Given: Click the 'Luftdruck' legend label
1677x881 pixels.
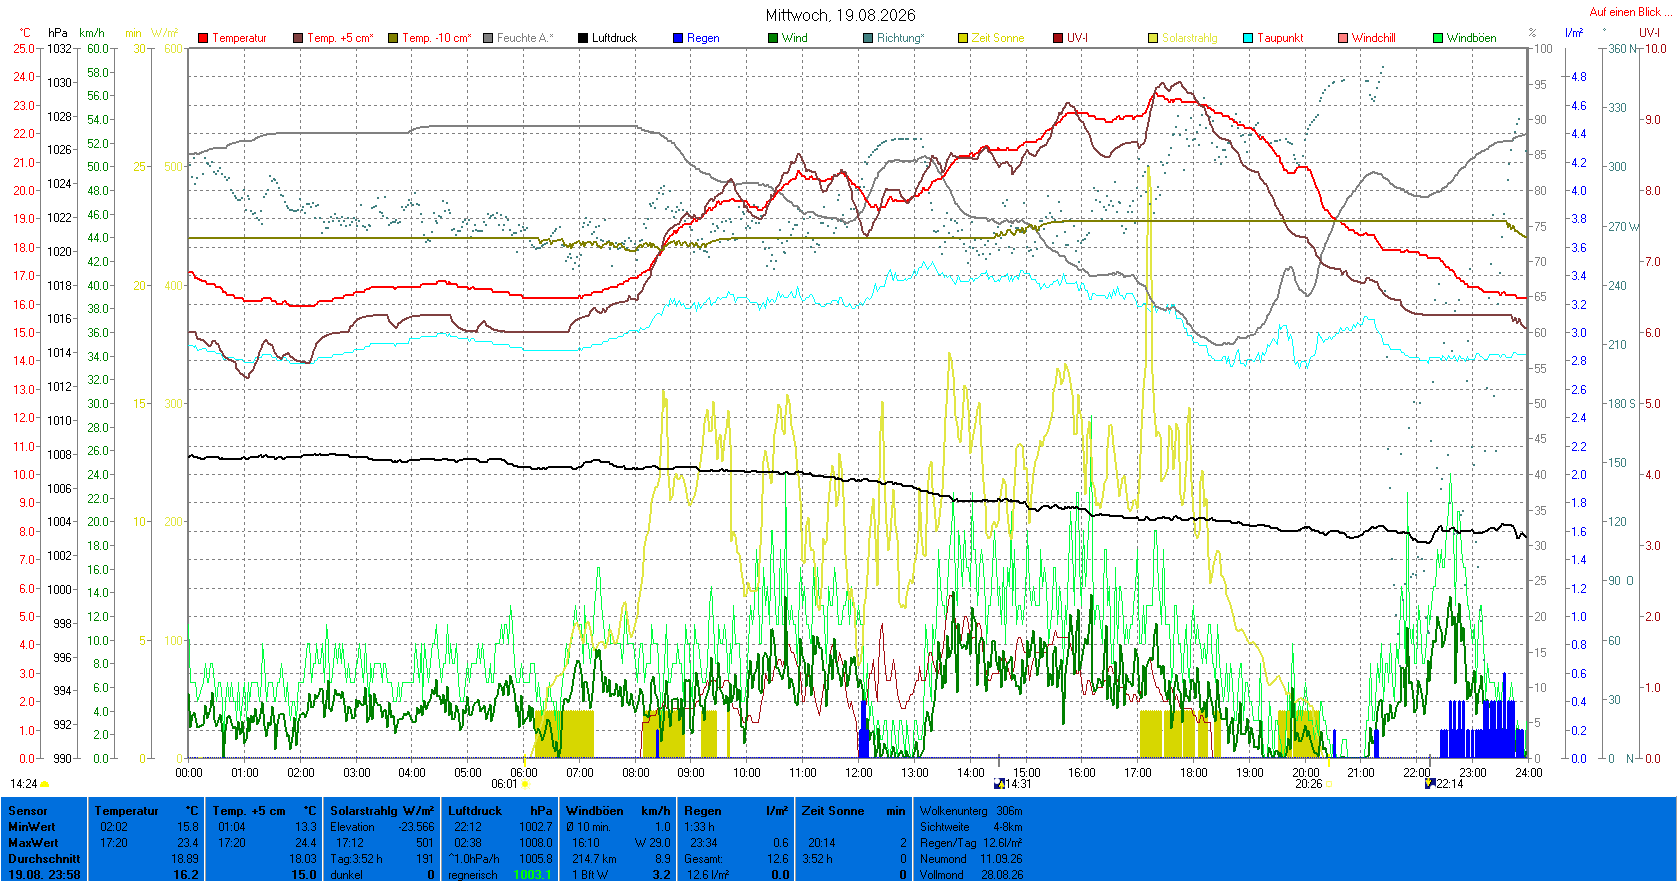Looking at the screenshot, I should click(614, 38).
